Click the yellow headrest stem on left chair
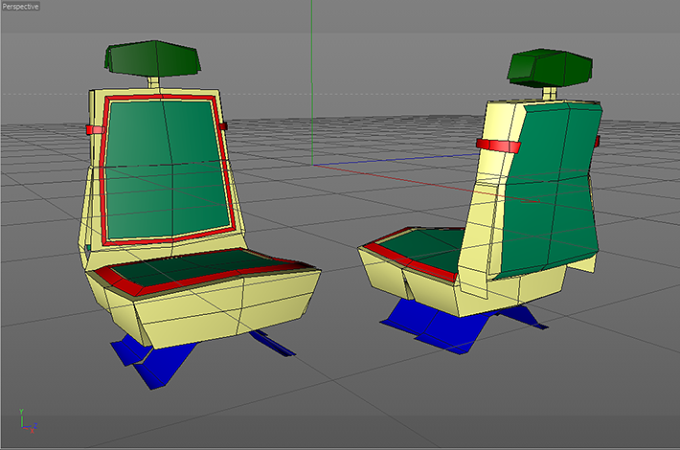Viewport: 680px width, 450px height. pos(154,83)
